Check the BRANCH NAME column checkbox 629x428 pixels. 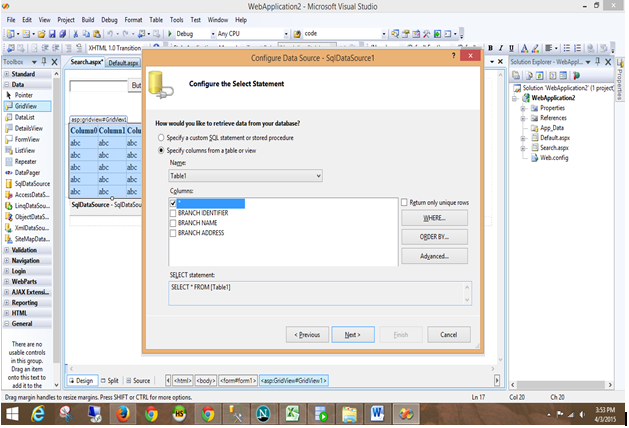coord(173,223)
